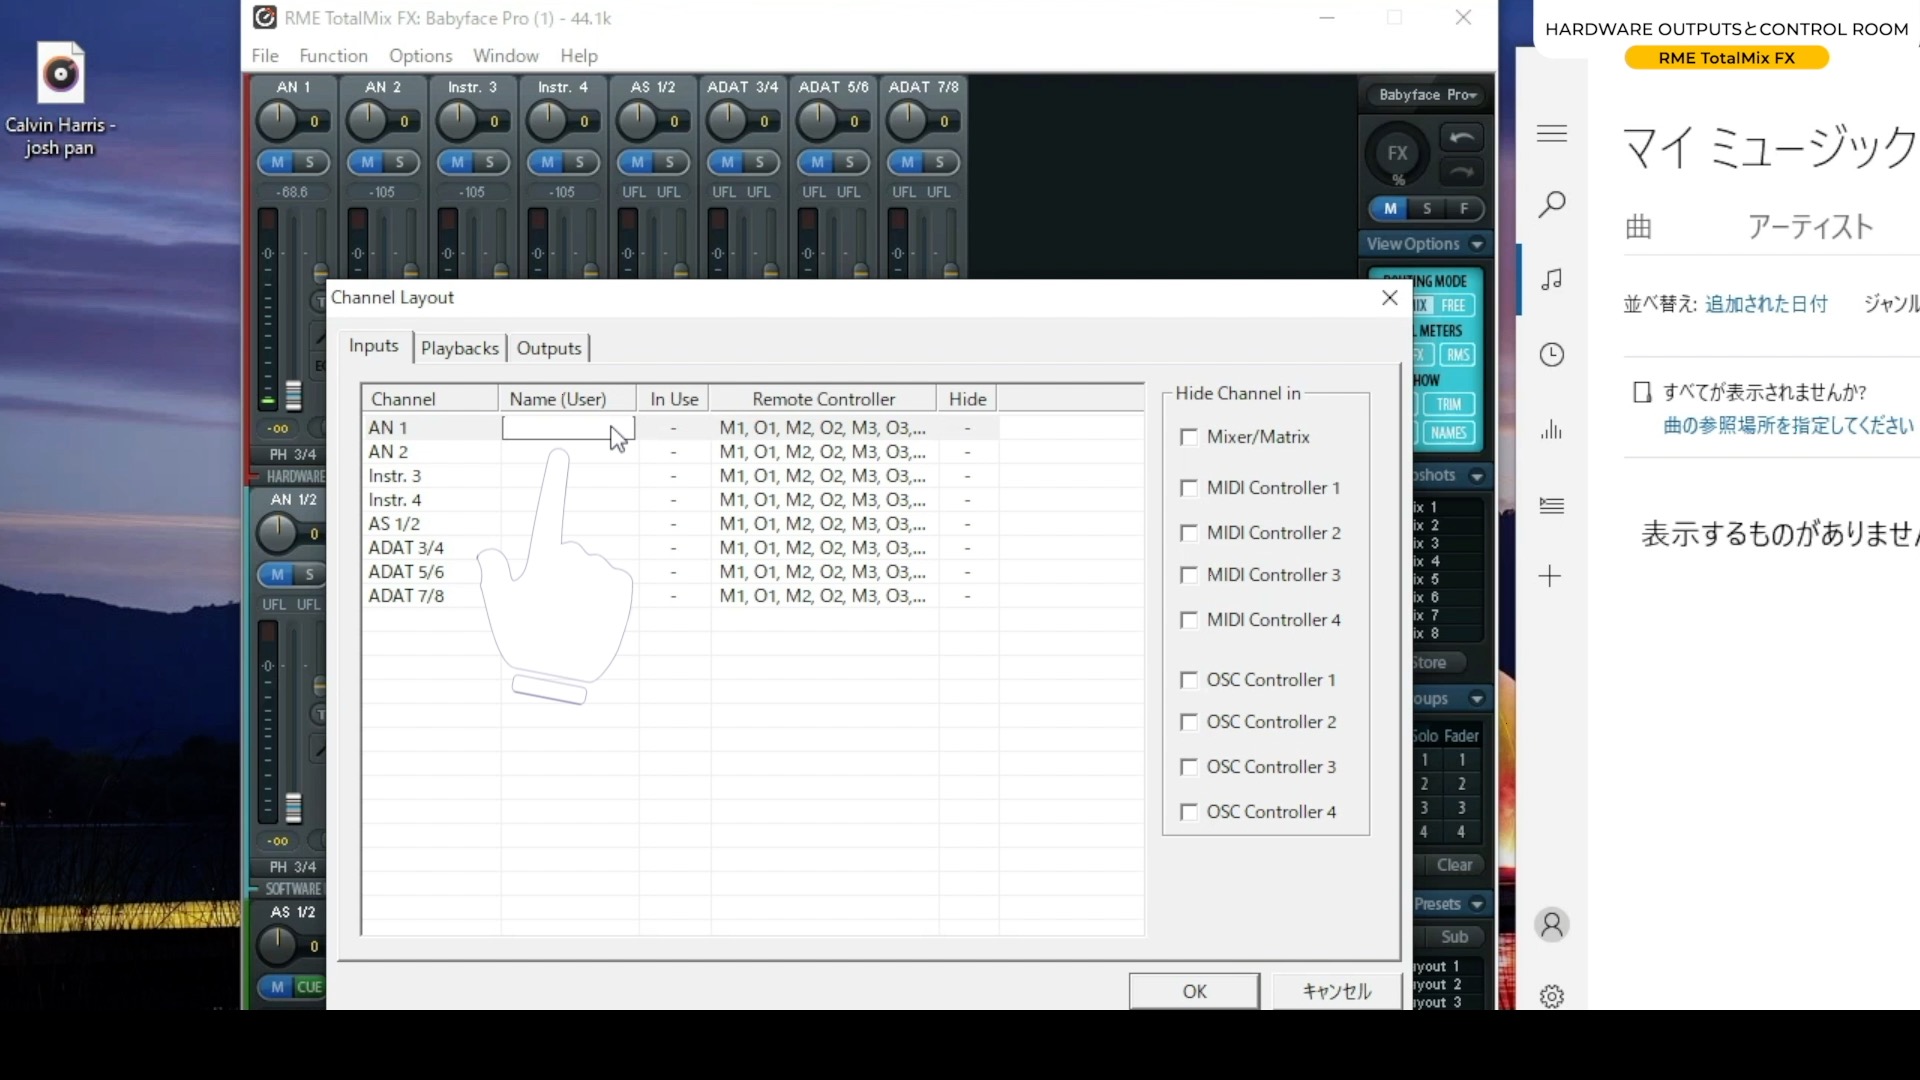Check MIDI Controller 1 in Hide Channel in

coord(1189,488)
